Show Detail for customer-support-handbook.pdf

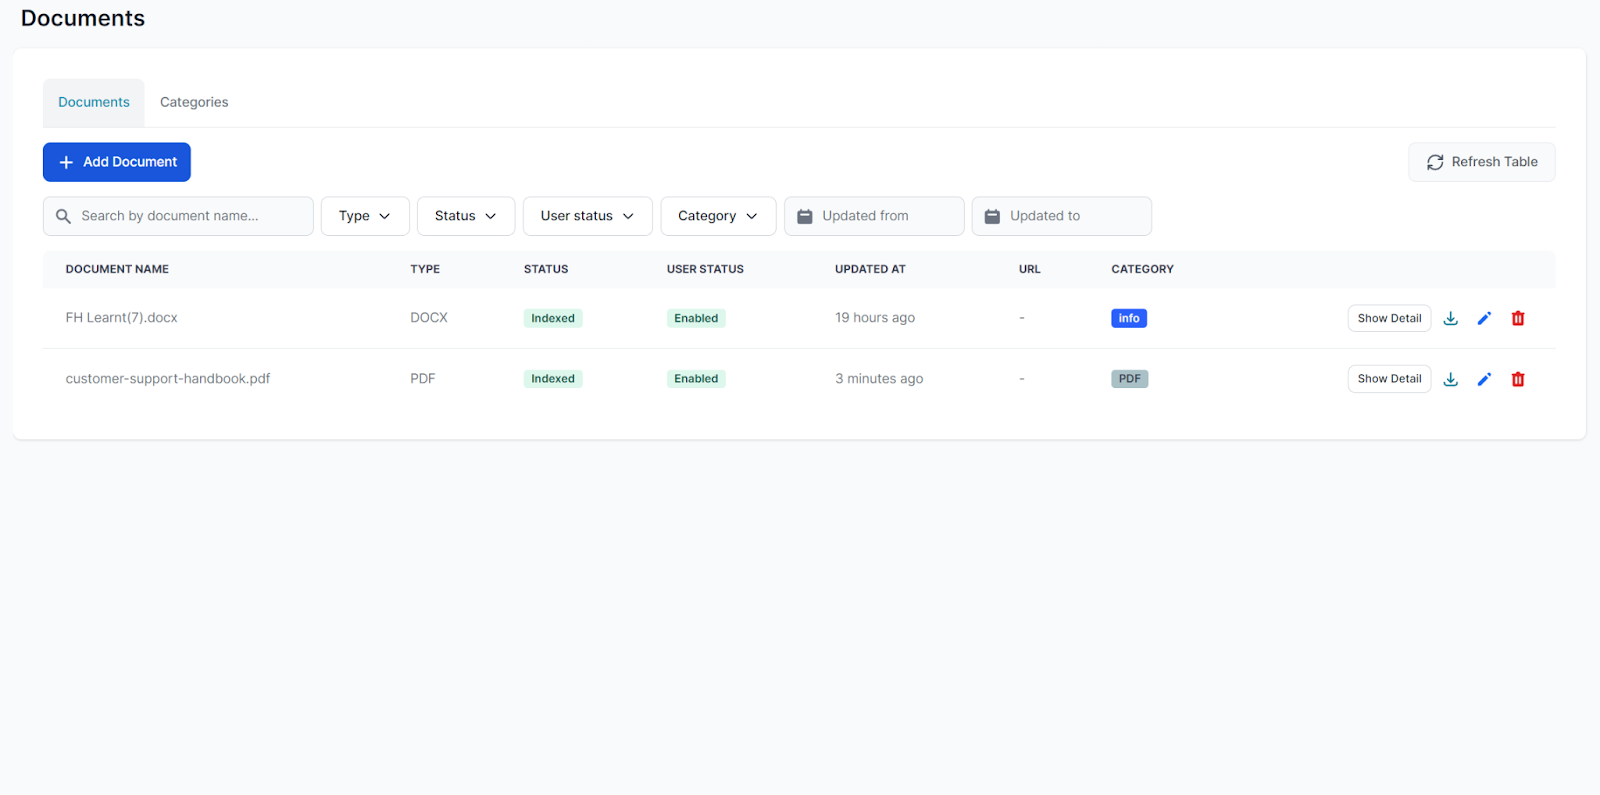tap(1389, 379)
